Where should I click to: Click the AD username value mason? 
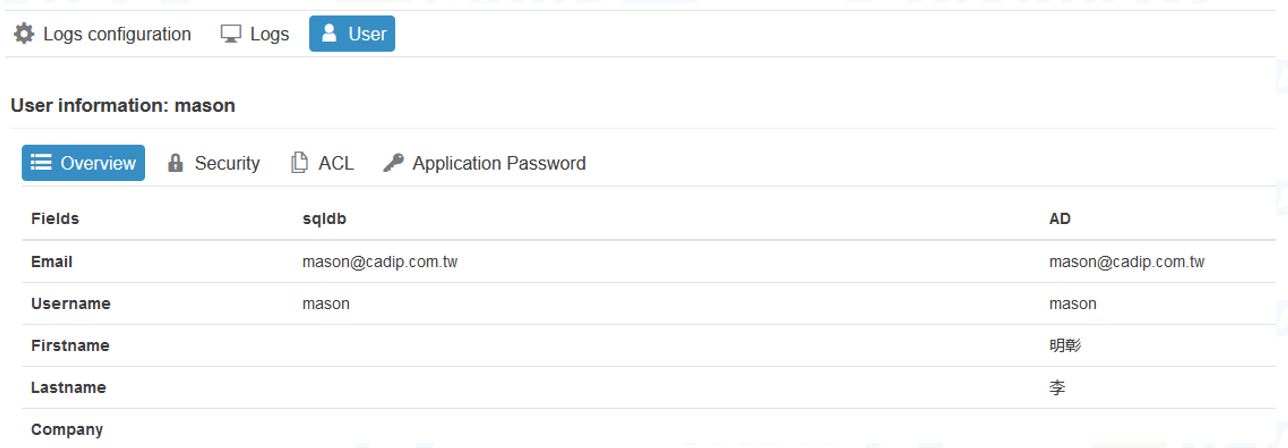(1073, 304)
